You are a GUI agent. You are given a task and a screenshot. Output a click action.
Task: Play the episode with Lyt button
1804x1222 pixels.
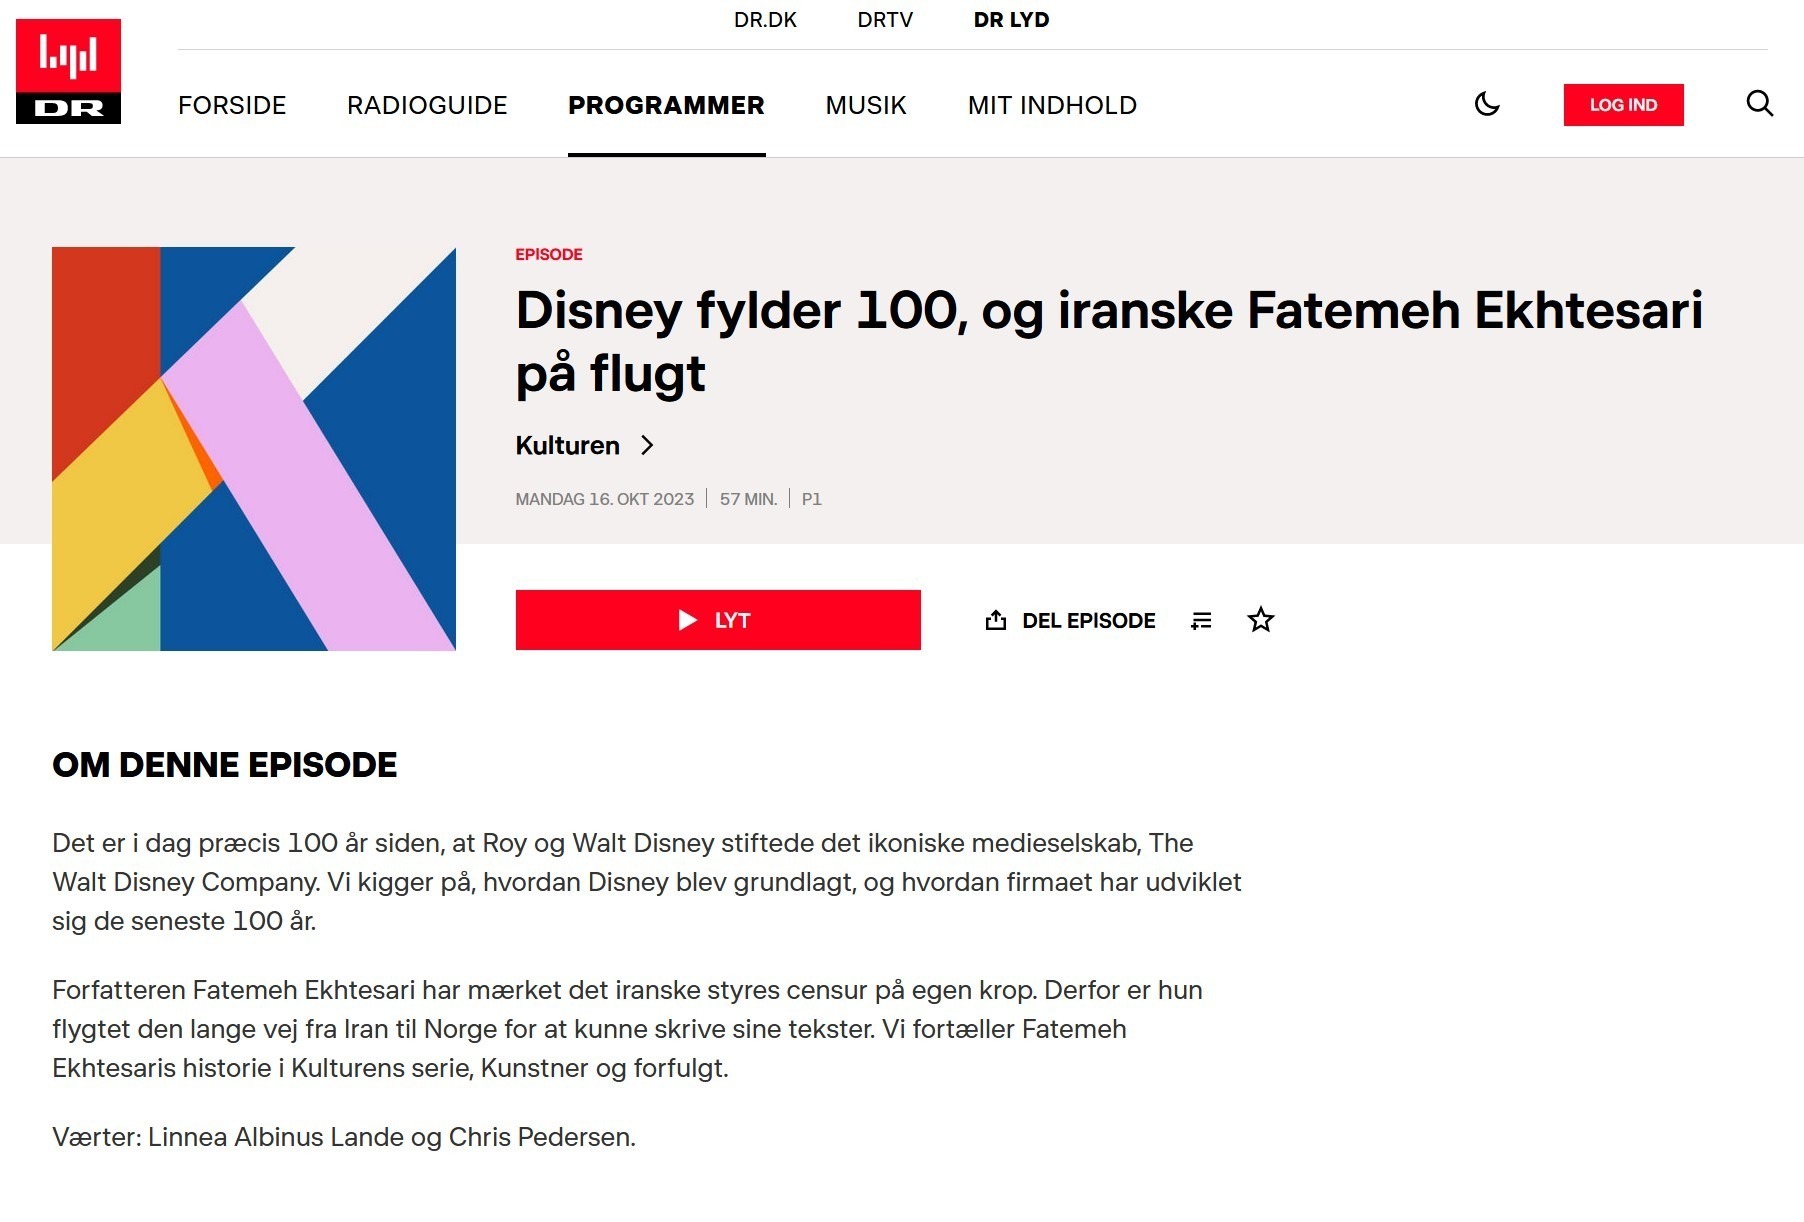pyautogui.click(x=718, y=620)
